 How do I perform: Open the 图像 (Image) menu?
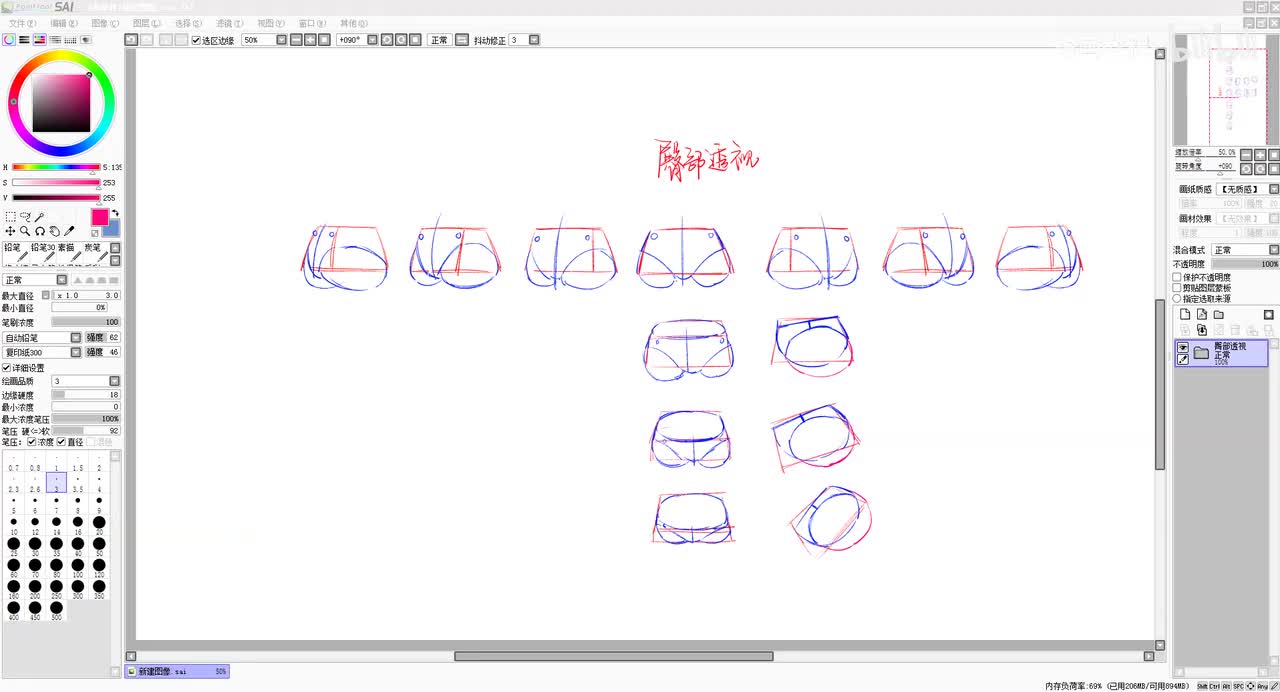pyautogui.click(x=105, y=23)
